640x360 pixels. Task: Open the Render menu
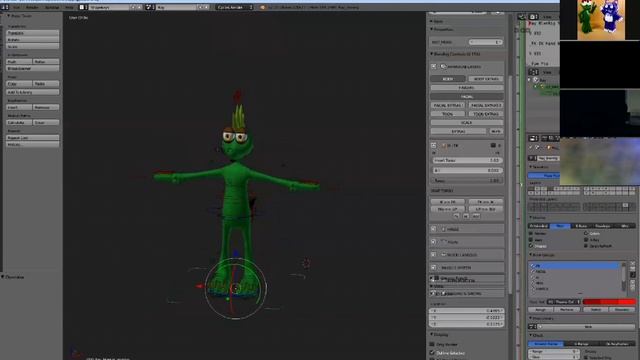coord(32,7)
